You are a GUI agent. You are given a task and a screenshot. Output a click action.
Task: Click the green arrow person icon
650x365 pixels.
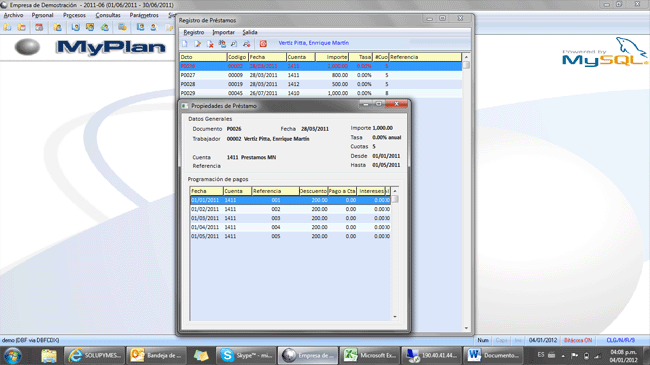tap(104, 27)
